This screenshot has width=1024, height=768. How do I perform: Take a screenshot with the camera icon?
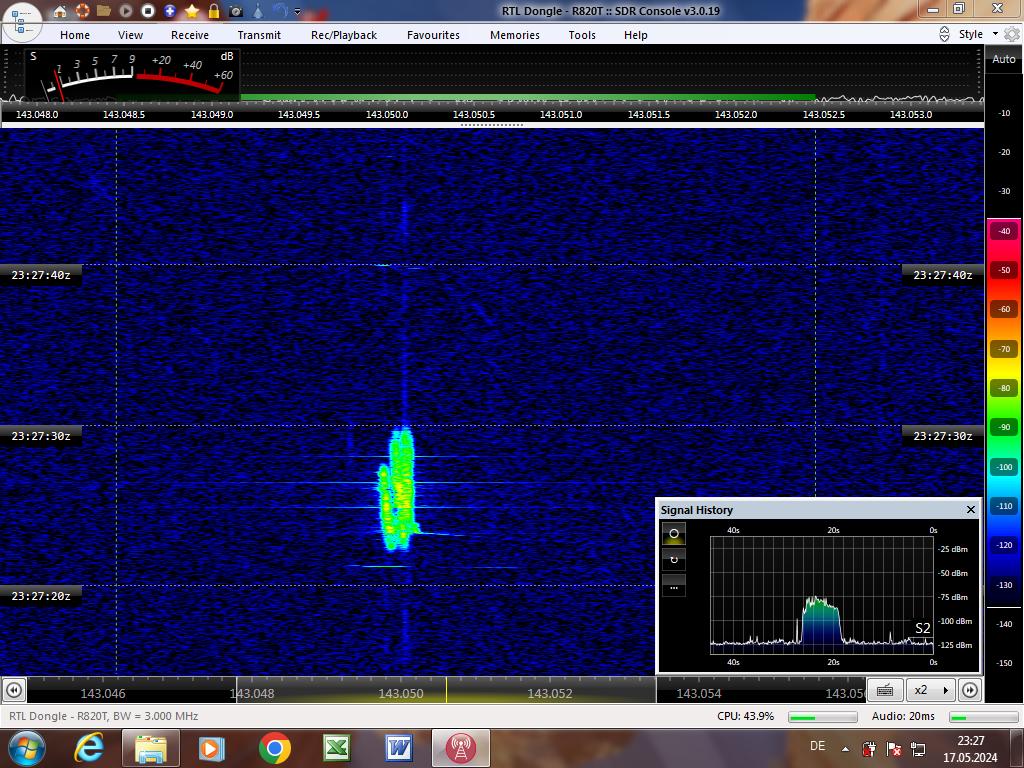coord(236,11)
